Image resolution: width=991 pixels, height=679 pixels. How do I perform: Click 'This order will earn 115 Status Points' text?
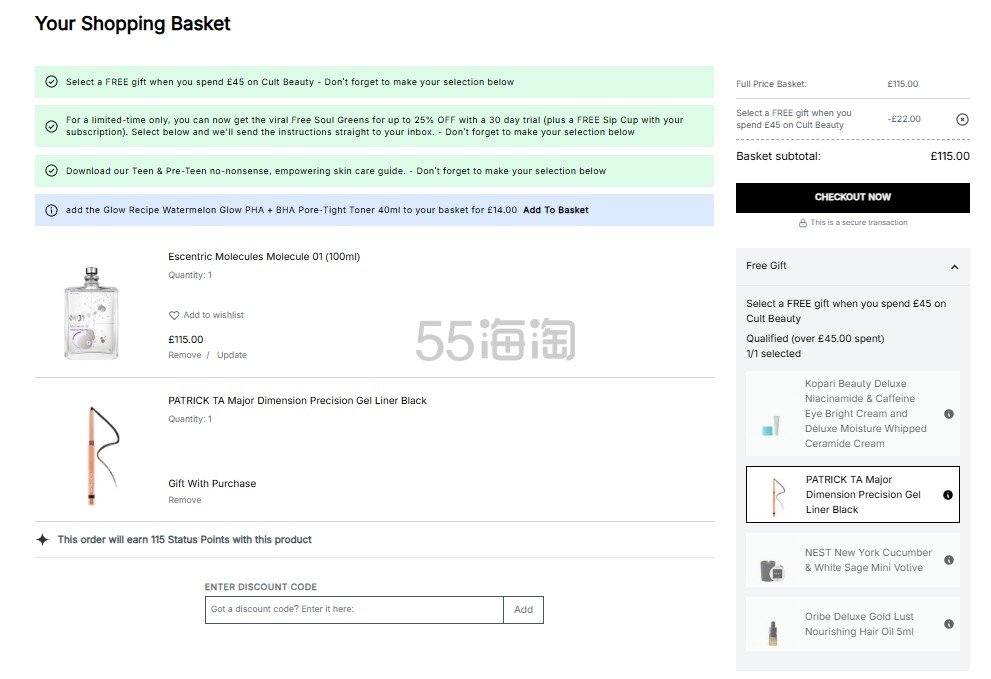[185, 540]
